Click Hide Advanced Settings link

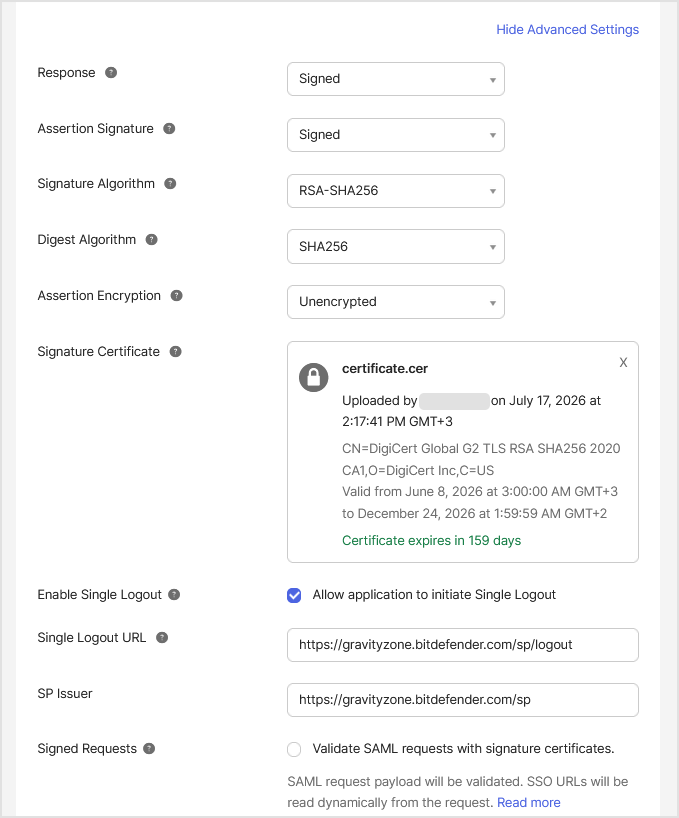point(567,30)
